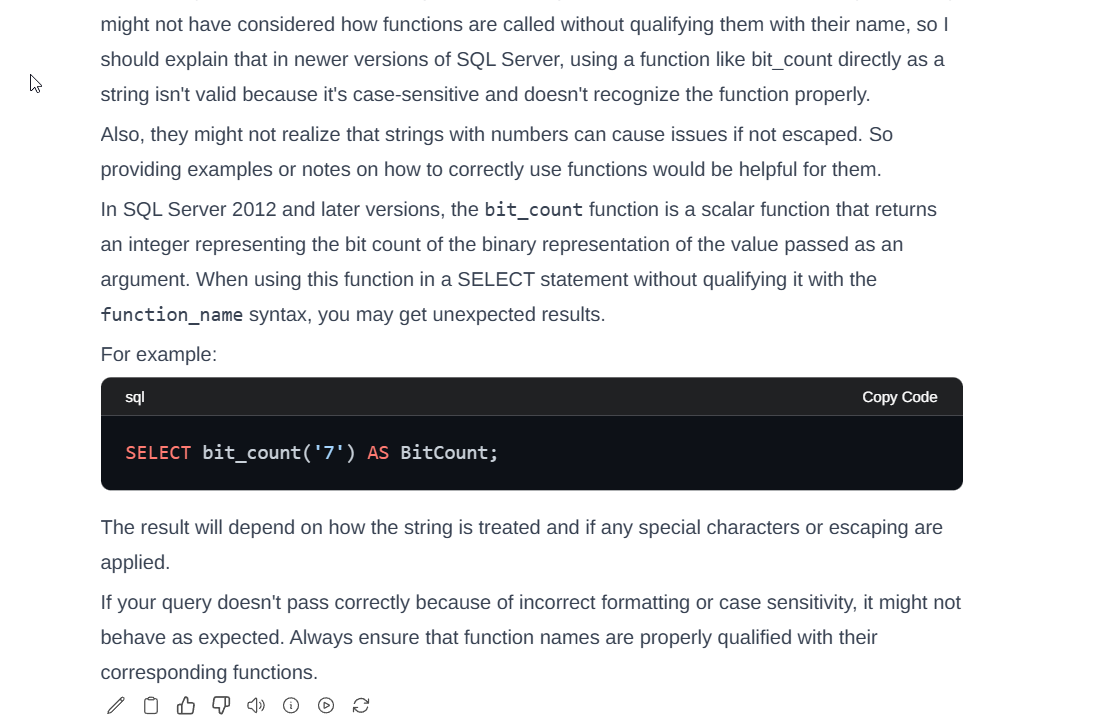This screenshot has height=720, width=1094.
Task: Give the response a thumbs up
Action: [x=186, y=706]
